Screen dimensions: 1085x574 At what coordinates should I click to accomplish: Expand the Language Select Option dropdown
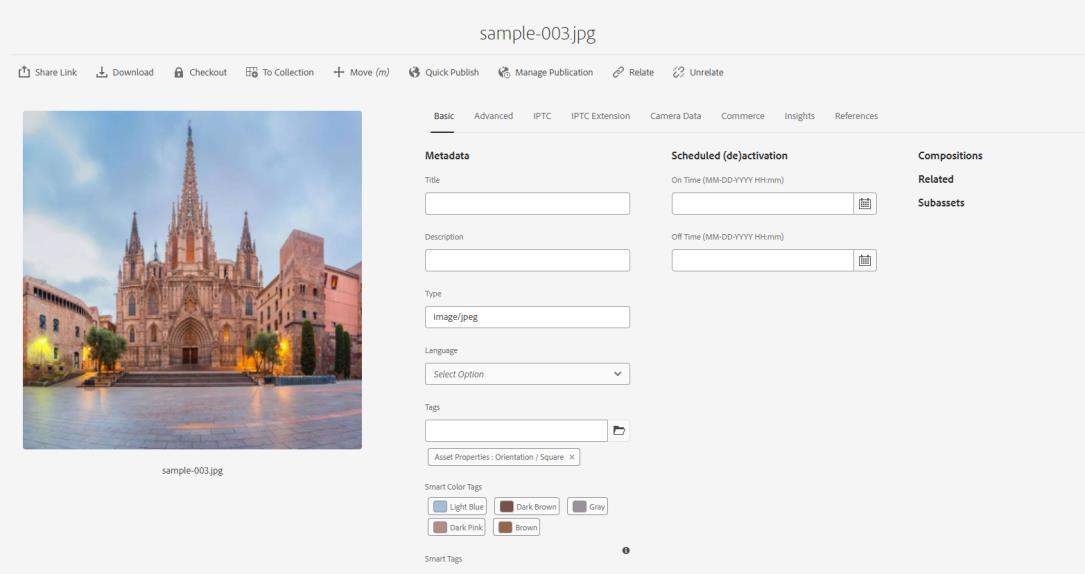pos(527,374)
